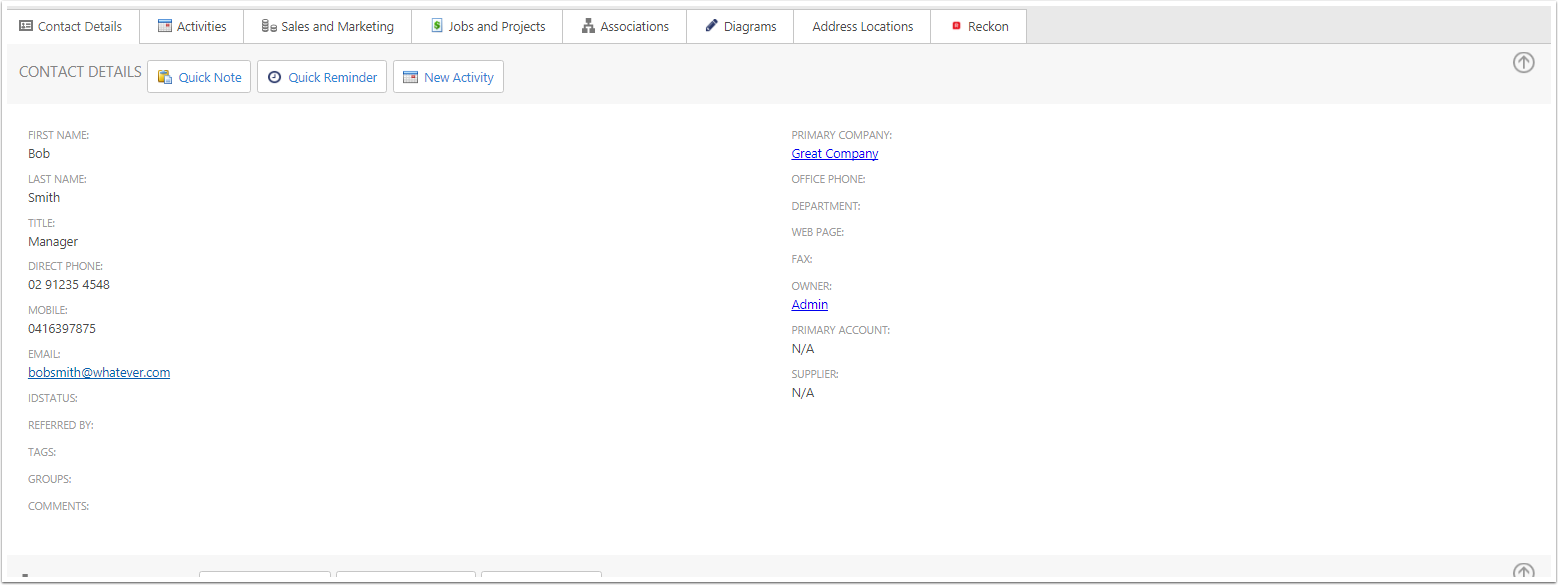Click the mobile number 0416397875
The width and height of the screenshot is (1558, 585).
[62, 328]
